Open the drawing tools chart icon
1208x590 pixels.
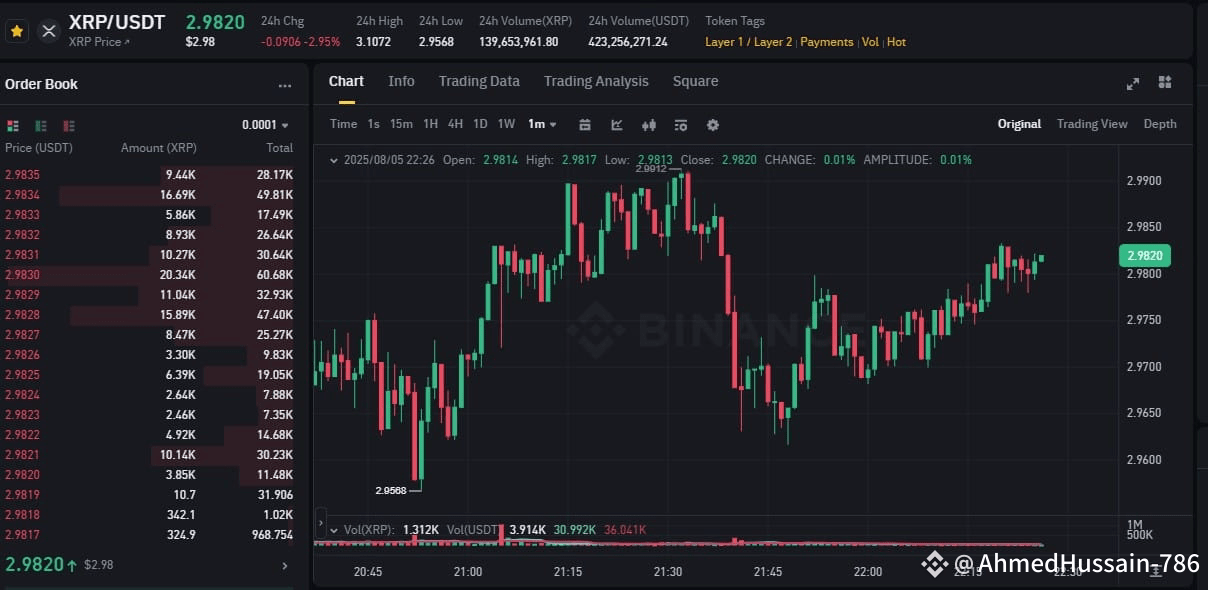coord(617,125)
